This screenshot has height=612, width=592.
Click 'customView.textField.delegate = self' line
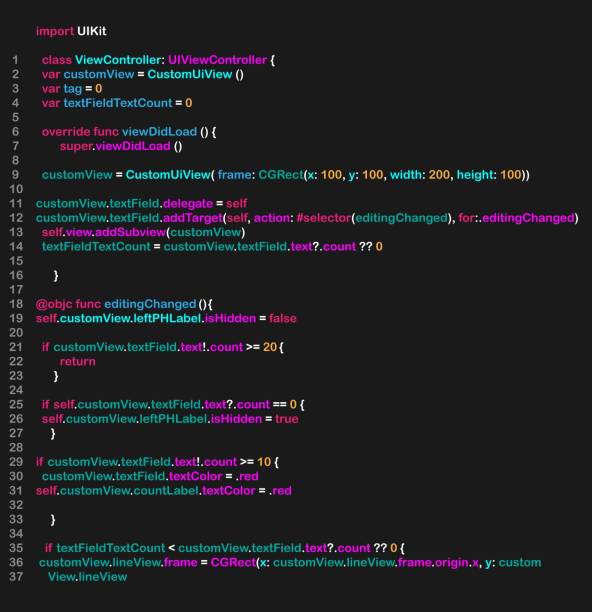[x=141, y=204]
